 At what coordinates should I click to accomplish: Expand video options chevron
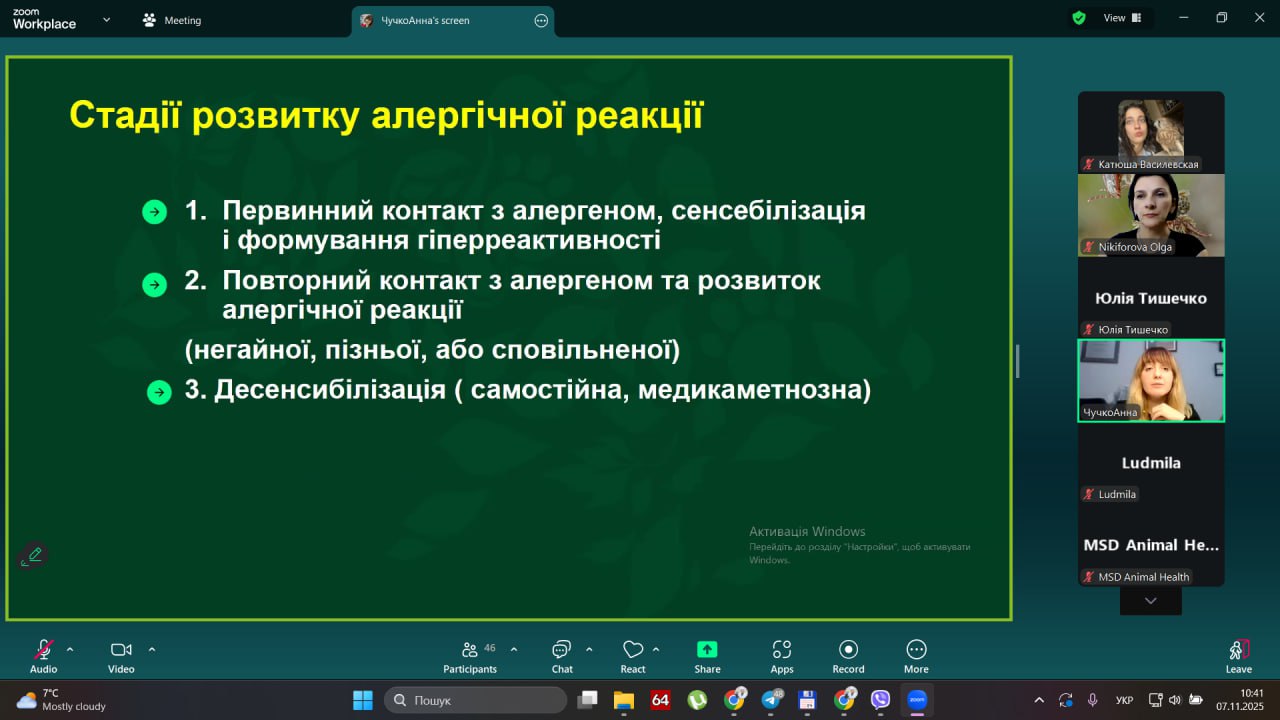(152, 649)
